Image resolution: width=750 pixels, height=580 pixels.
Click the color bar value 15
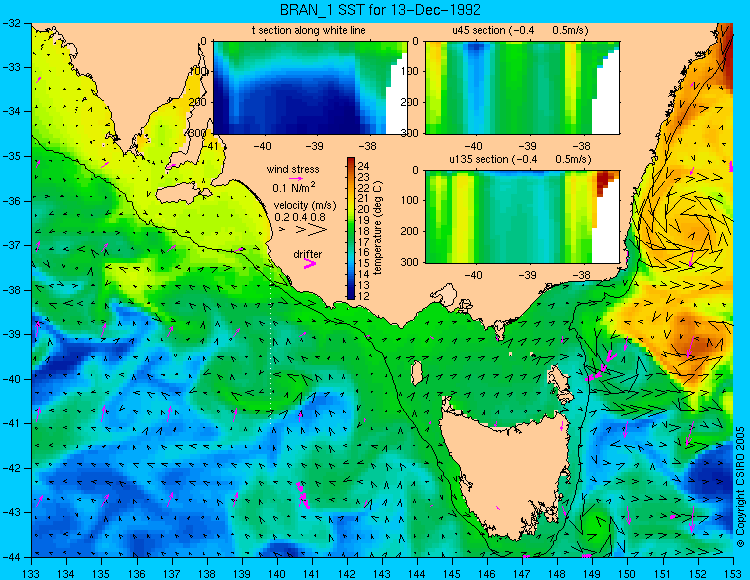pos(363,263)
